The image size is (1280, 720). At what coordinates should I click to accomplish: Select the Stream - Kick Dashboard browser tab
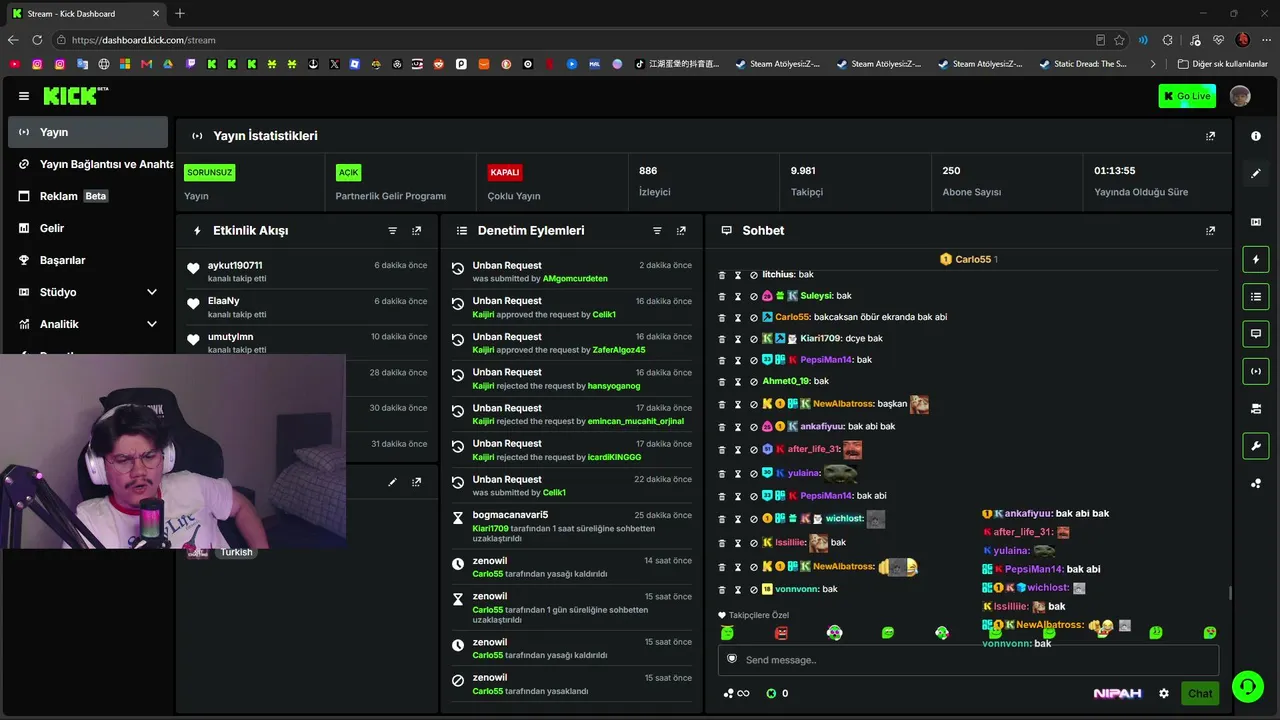[85, 14]
